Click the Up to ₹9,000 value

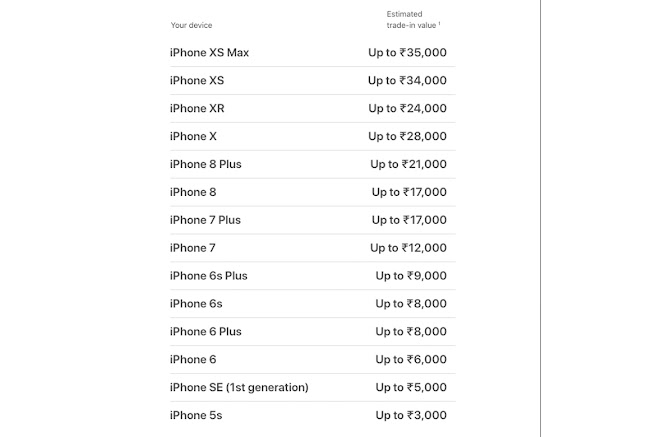[411, 276]
